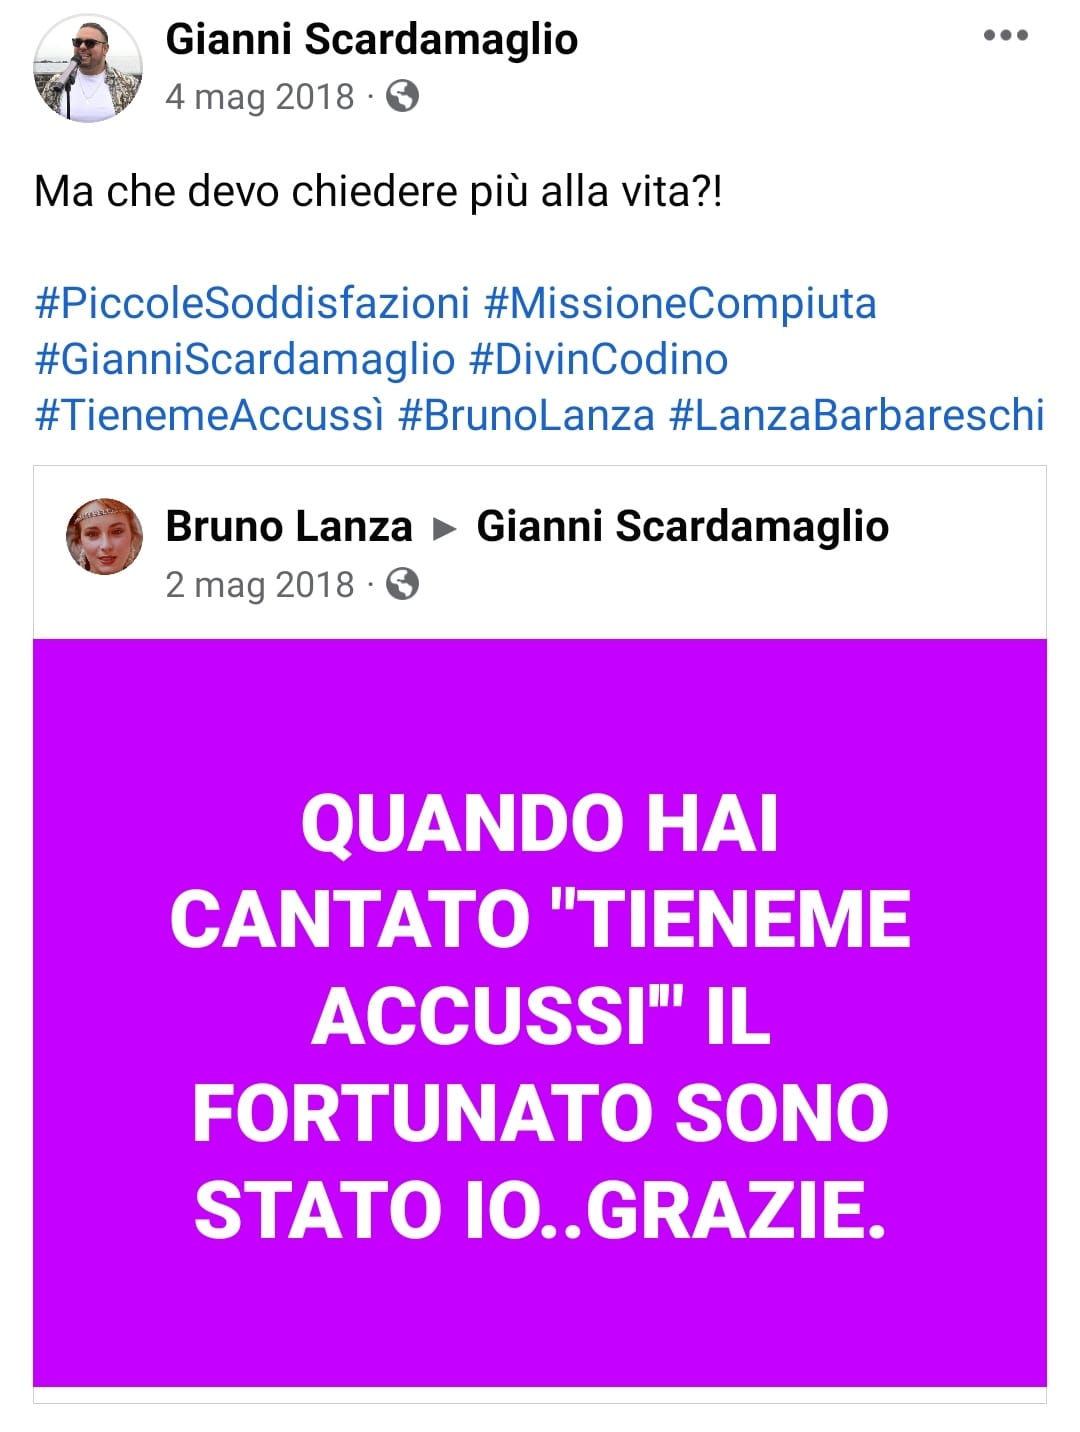
Task: Click the globe privacy icon beside 2 mag 2018
Action: (402, 583)
